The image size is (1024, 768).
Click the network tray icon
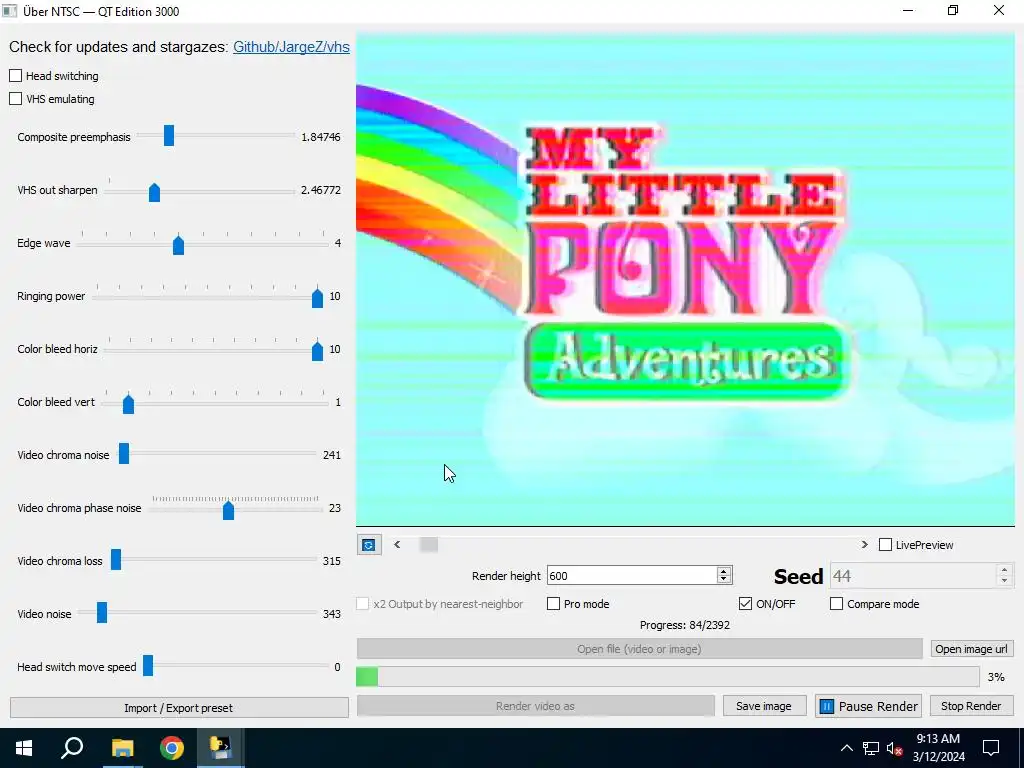871,748
